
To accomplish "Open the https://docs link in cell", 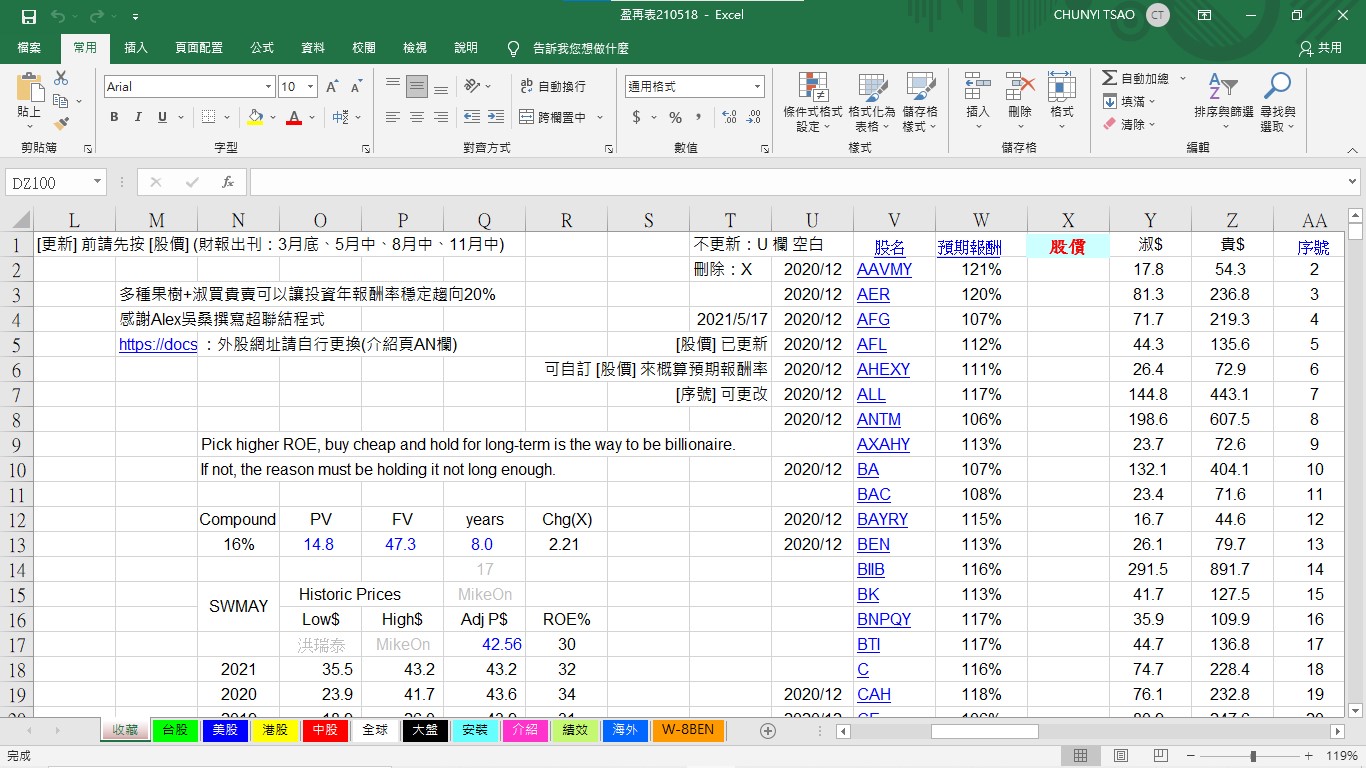I will pyautogui.click(x=158, y=345).
